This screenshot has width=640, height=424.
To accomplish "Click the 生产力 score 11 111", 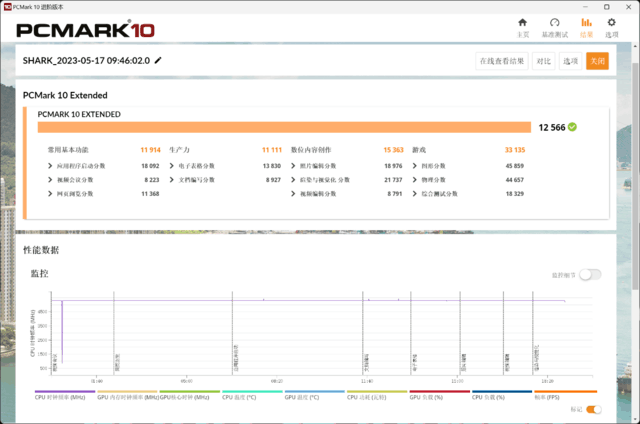I will pos(272,150).
